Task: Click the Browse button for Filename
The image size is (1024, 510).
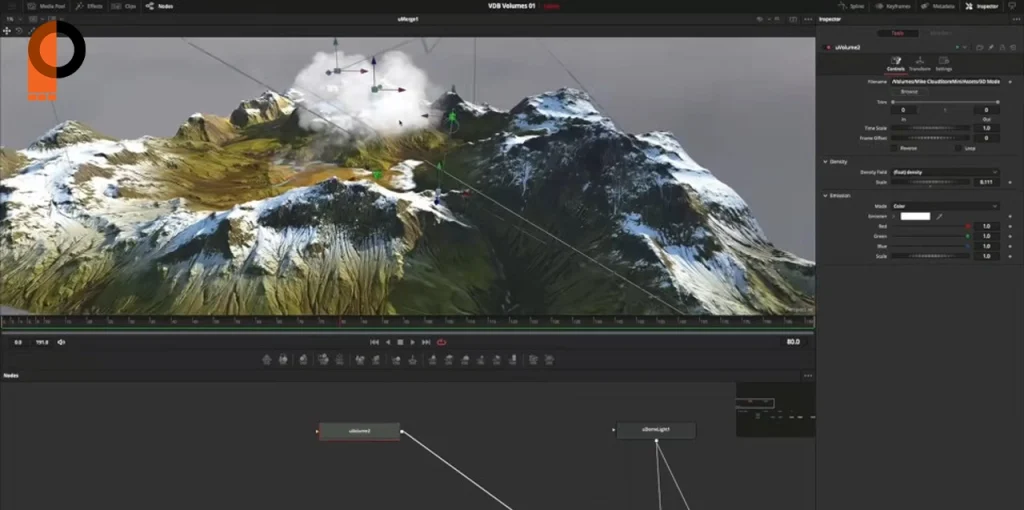Action: [909, 91]
